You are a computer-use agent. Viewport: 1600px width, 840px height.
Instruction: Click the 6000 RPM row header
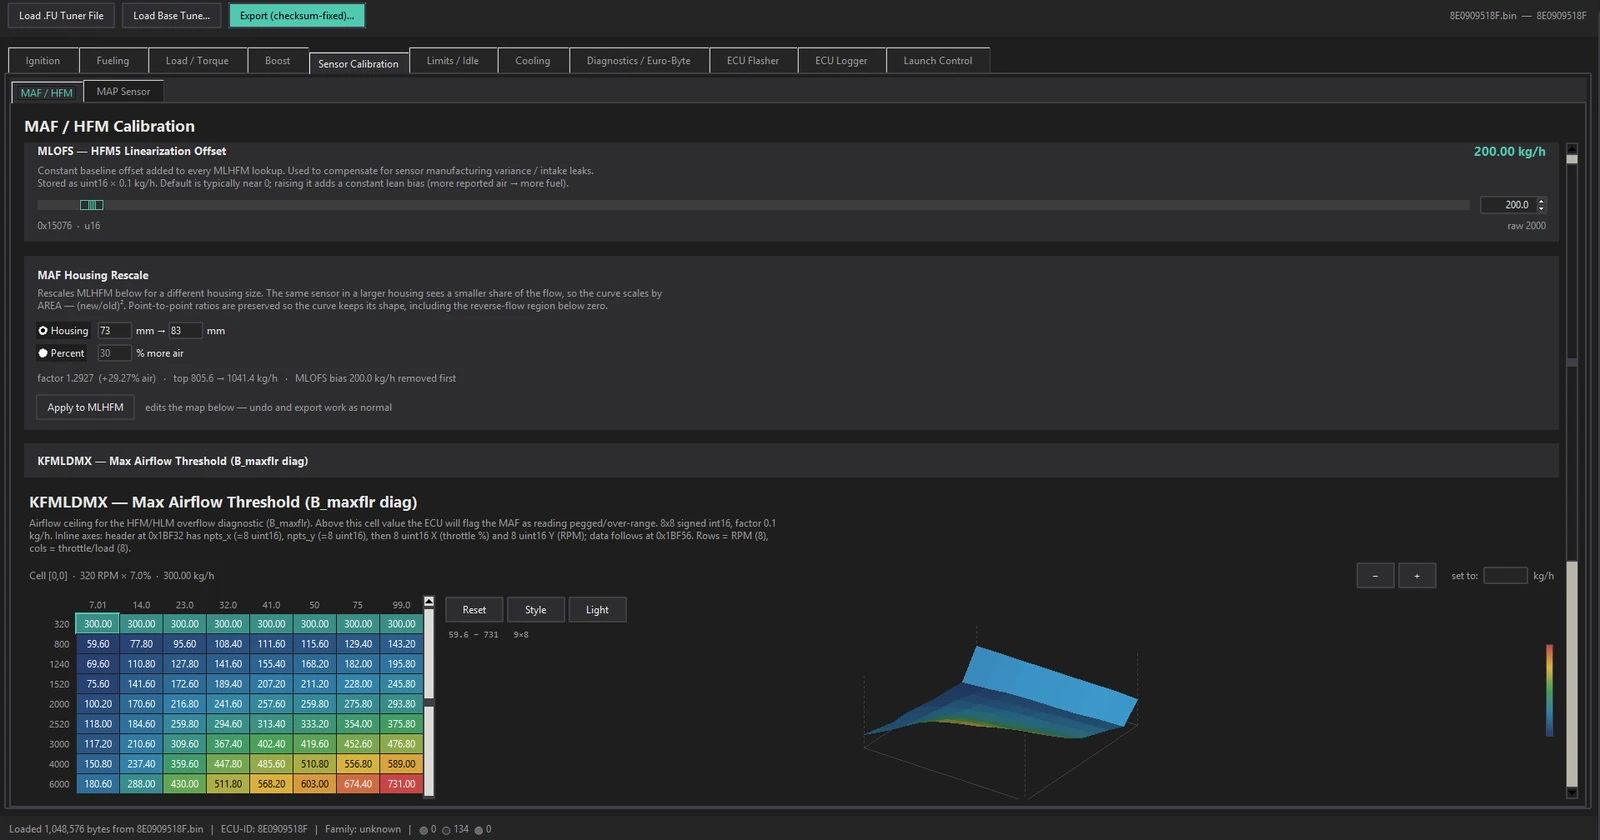(59, 784)
